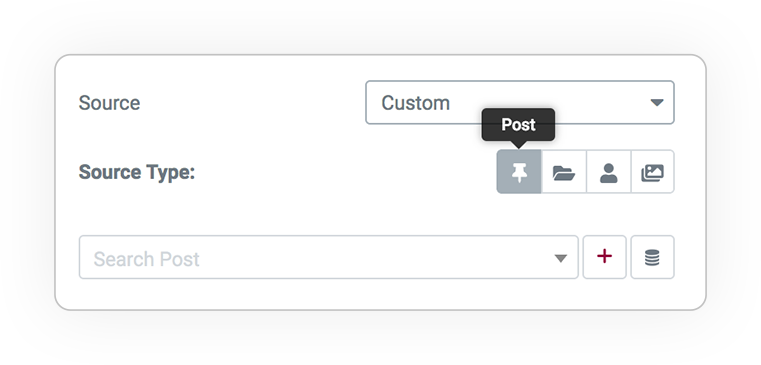Click the red plus add icon
The height and width of the screenshot is (365, 761).
point(604,256)
